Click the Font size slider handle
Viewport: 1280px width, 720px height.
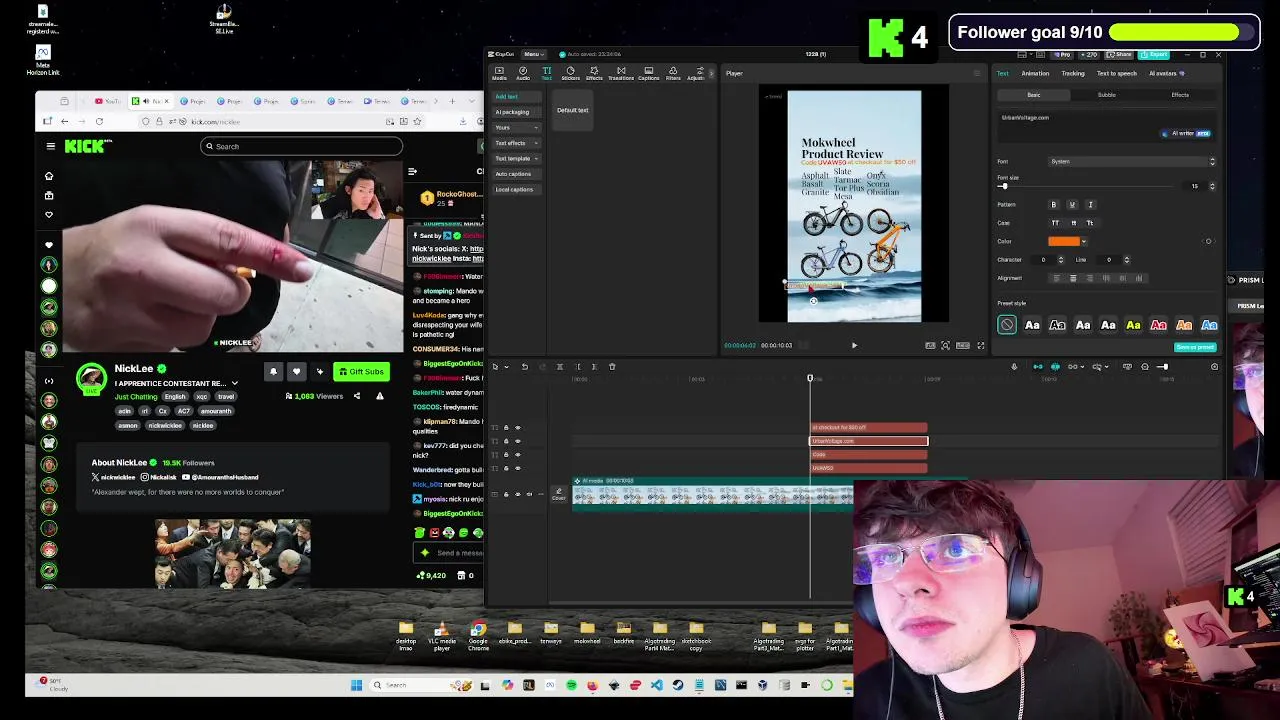(1004, 186)
